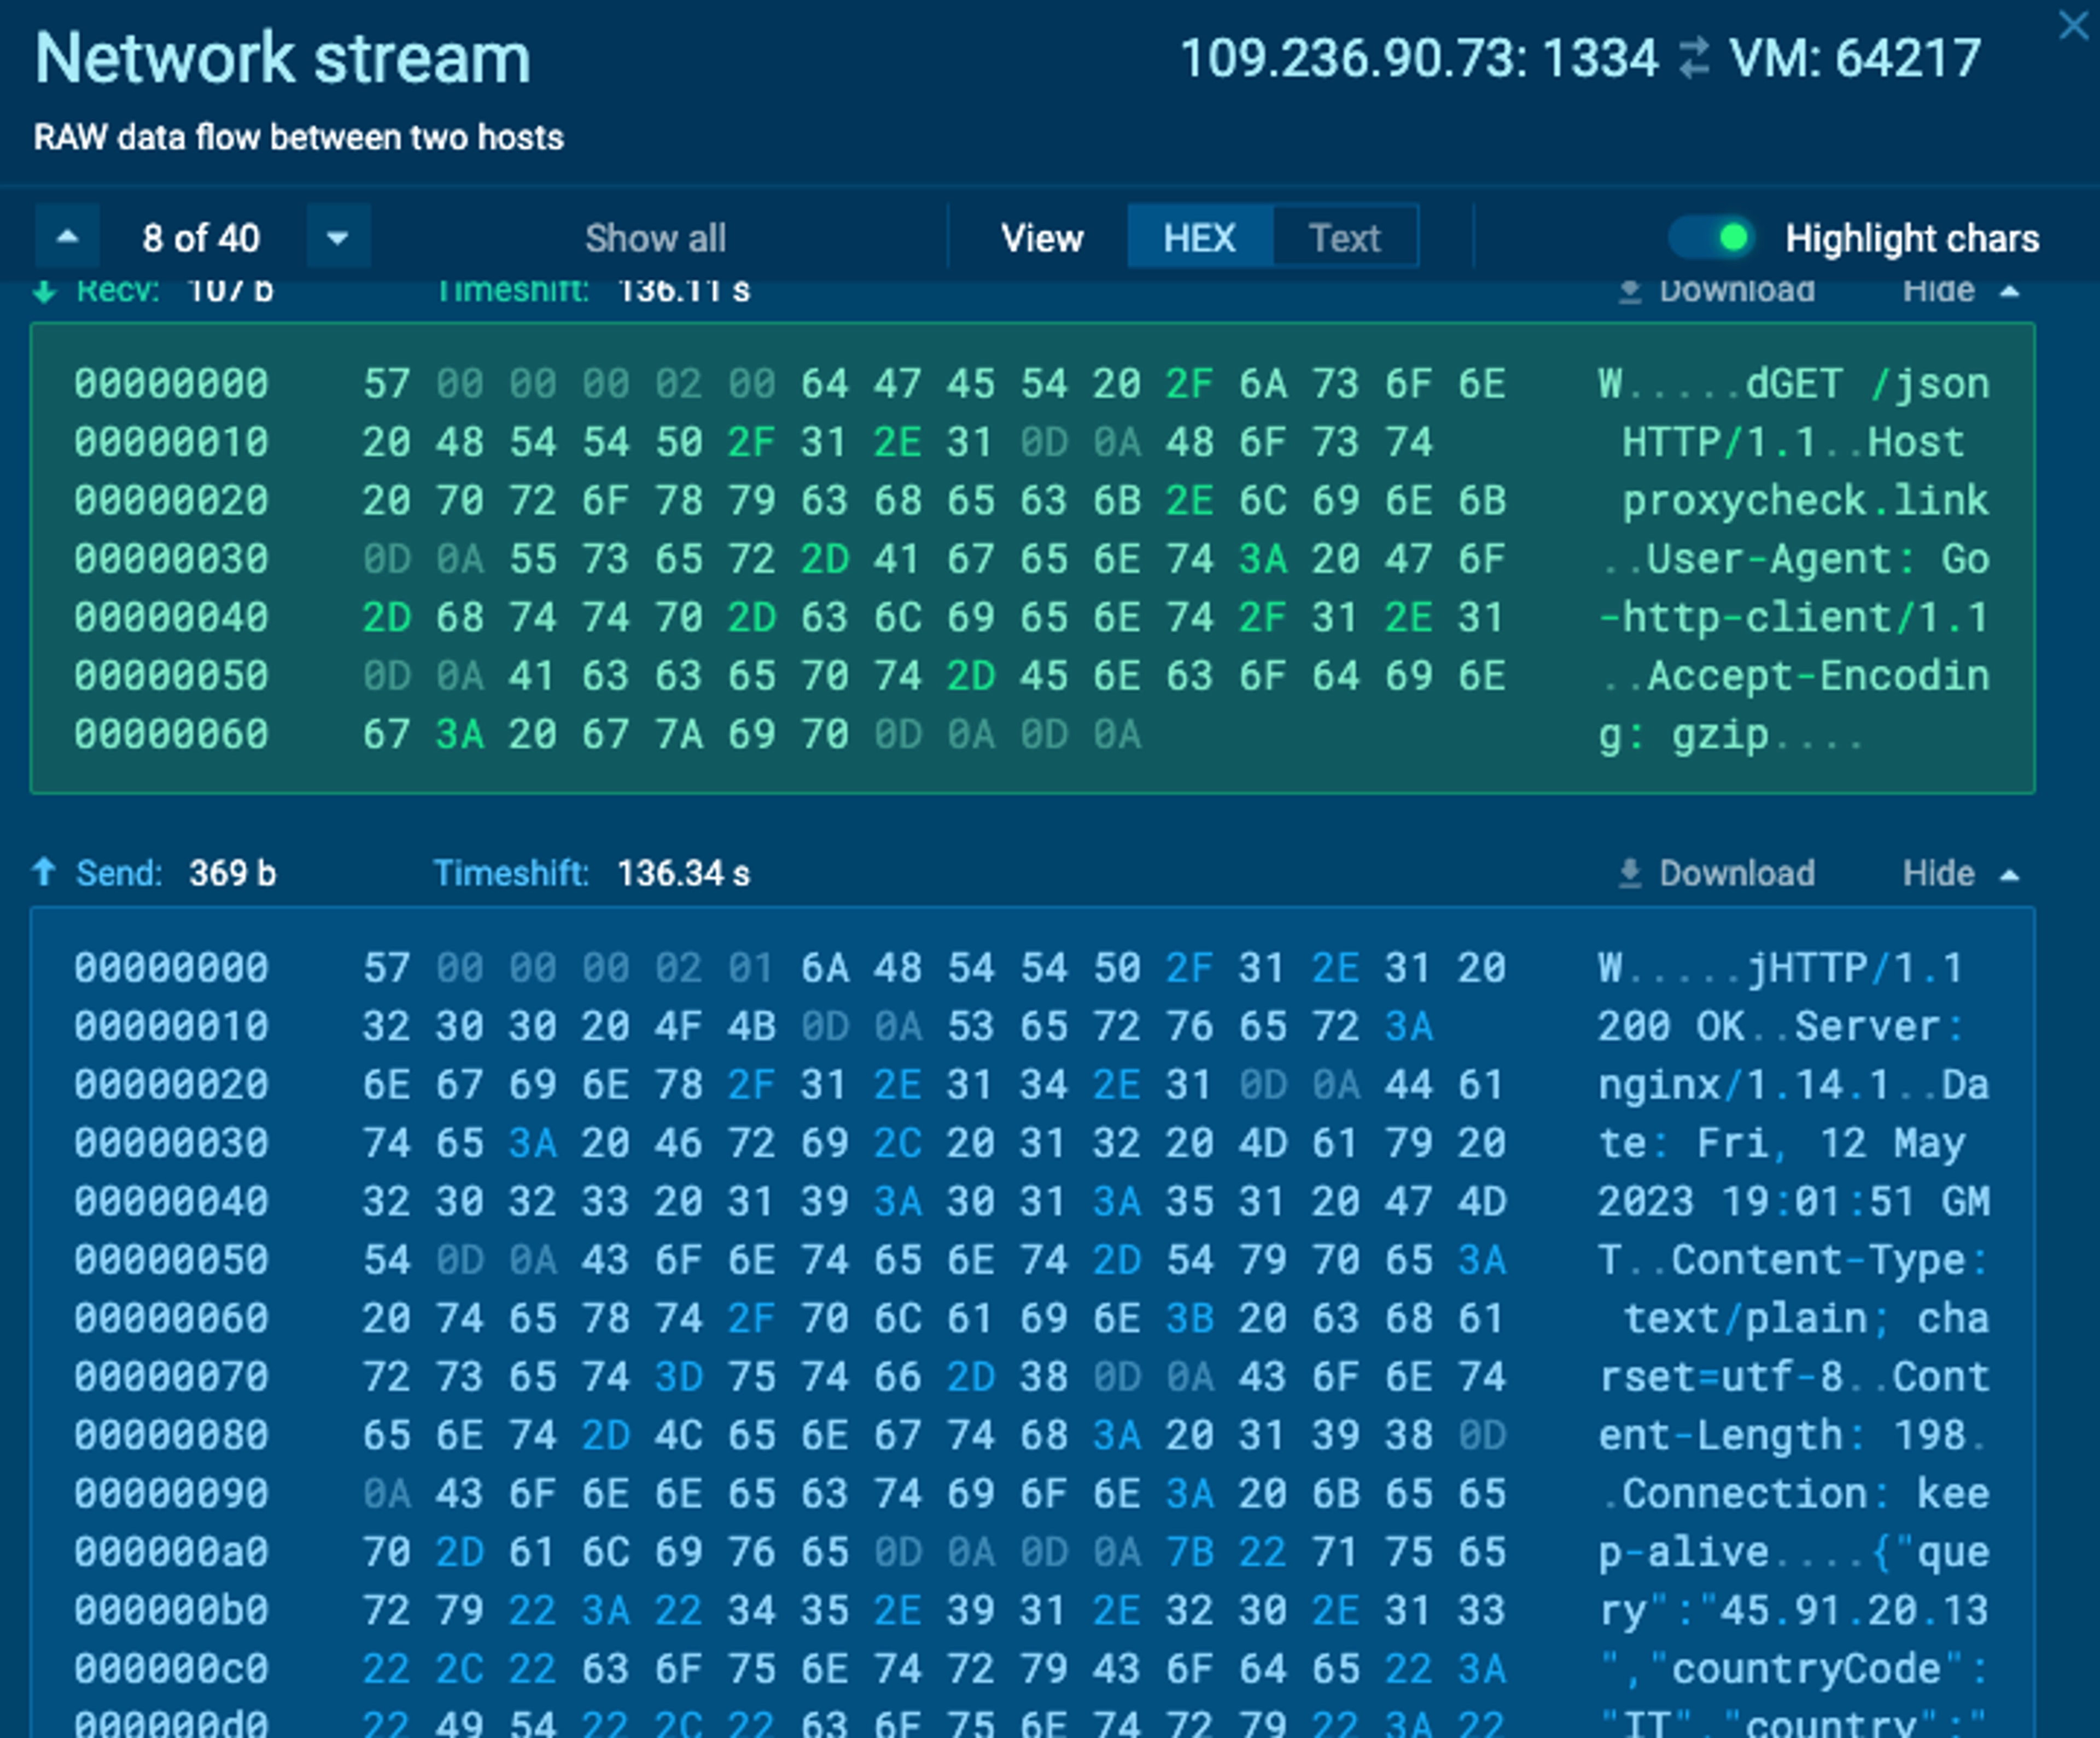The width and height of the screenshot is (2100, 1738).
Task: Click the blue Send up-arrow icon
Action: [x=44, y=872]
